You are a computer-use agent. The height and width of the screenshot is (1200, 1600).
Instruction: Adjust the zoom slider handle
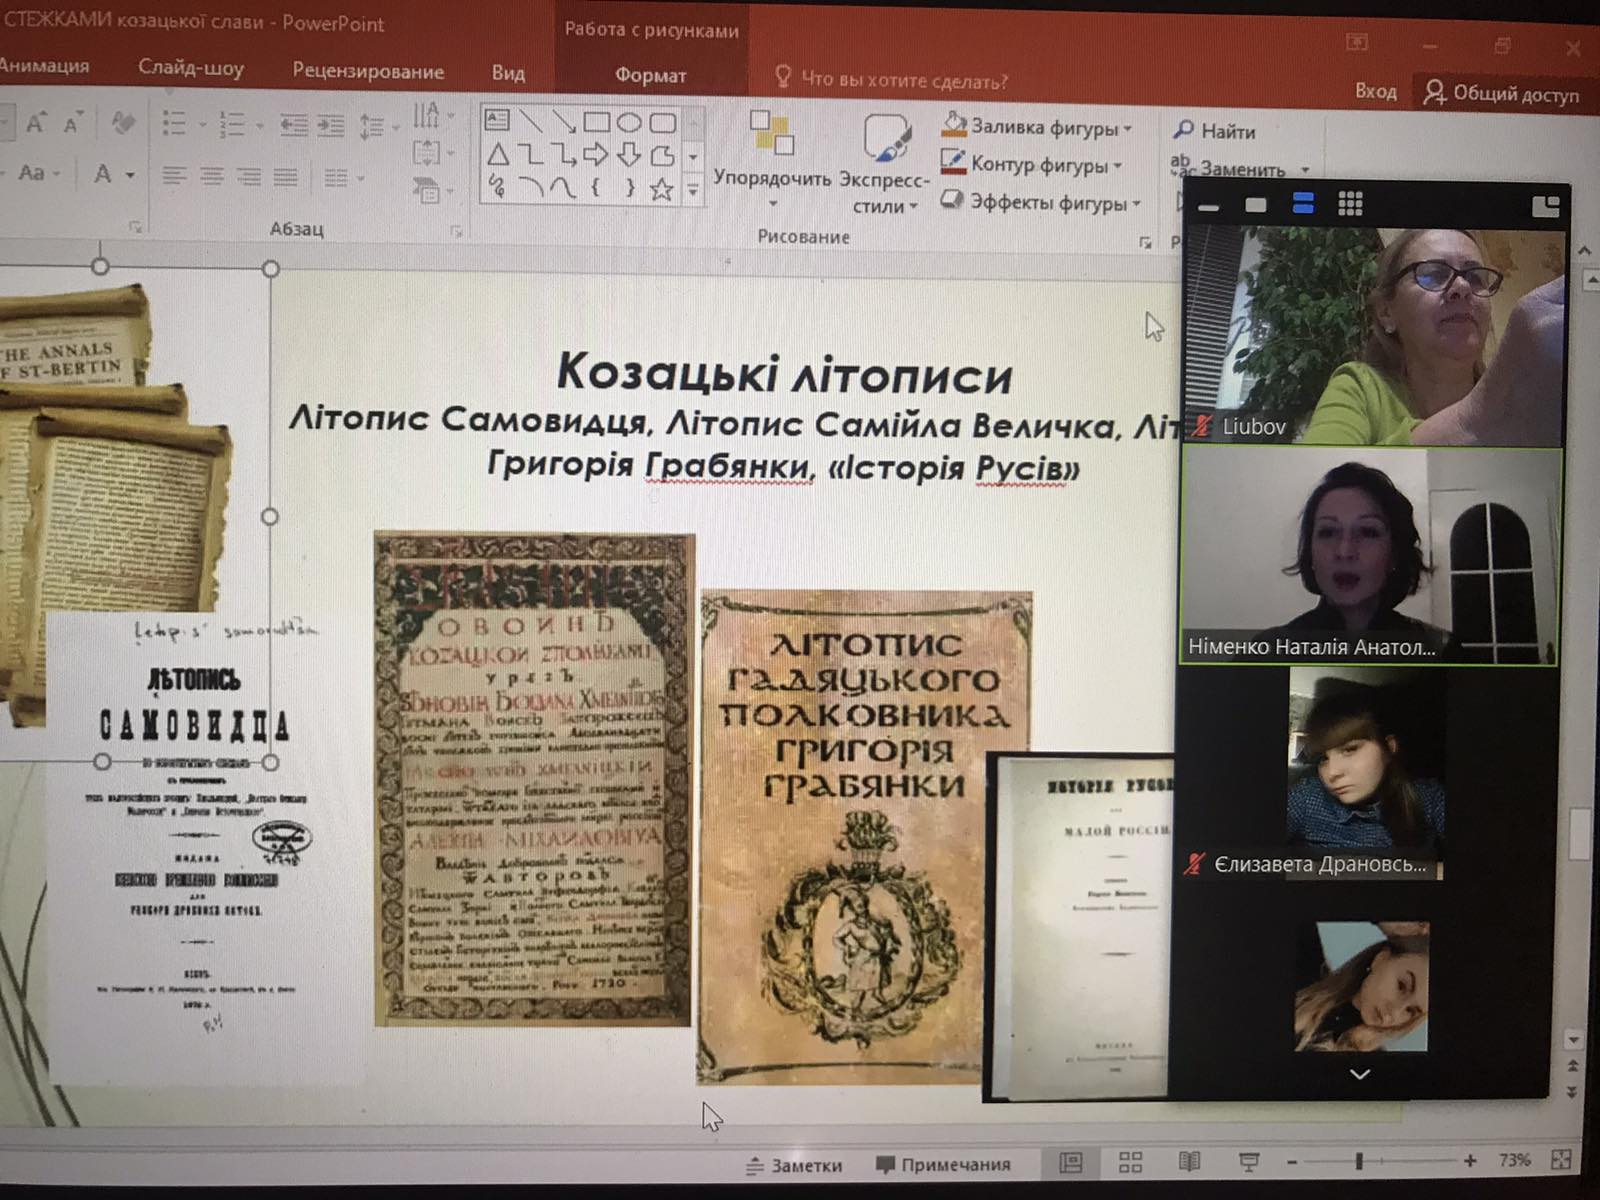click(x=1359, y=1161)
